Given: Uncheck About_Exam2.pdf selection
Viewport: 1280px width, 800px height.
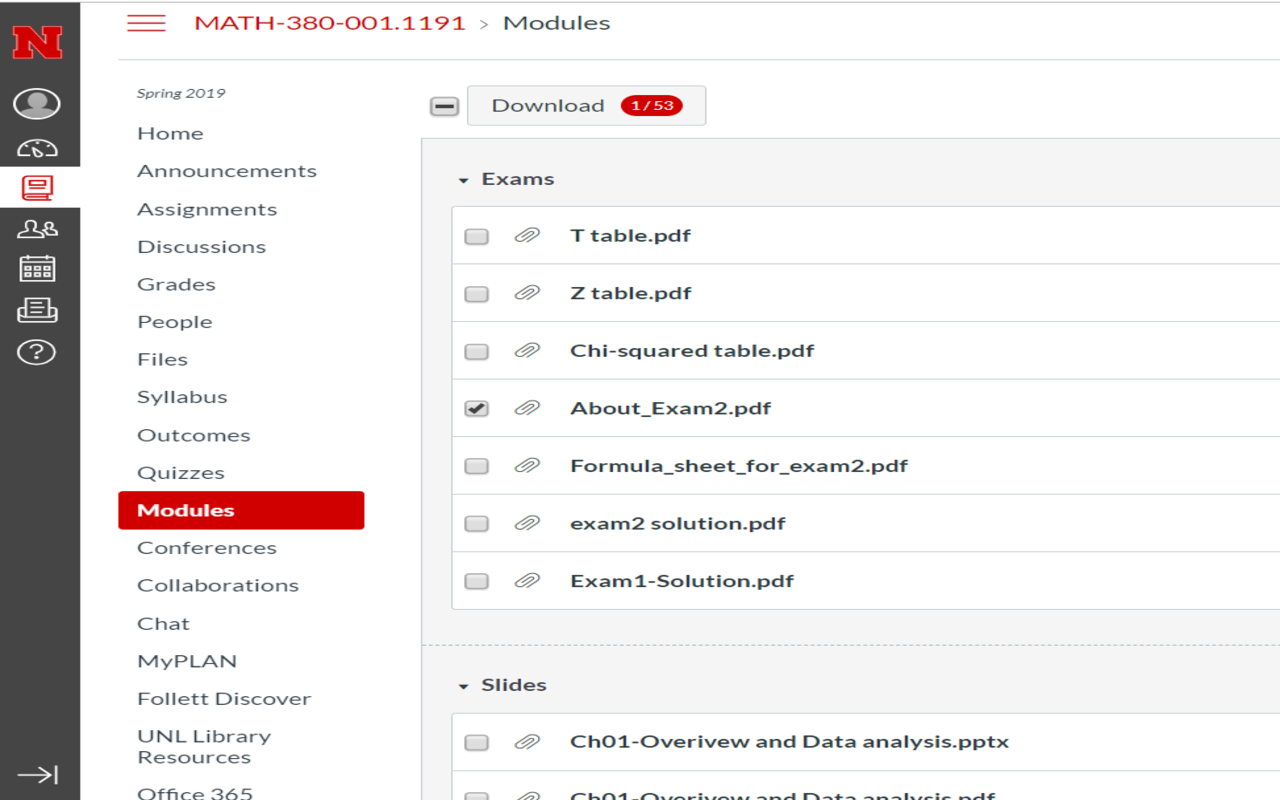Looking at the screenshot, I should click(476, 408).
